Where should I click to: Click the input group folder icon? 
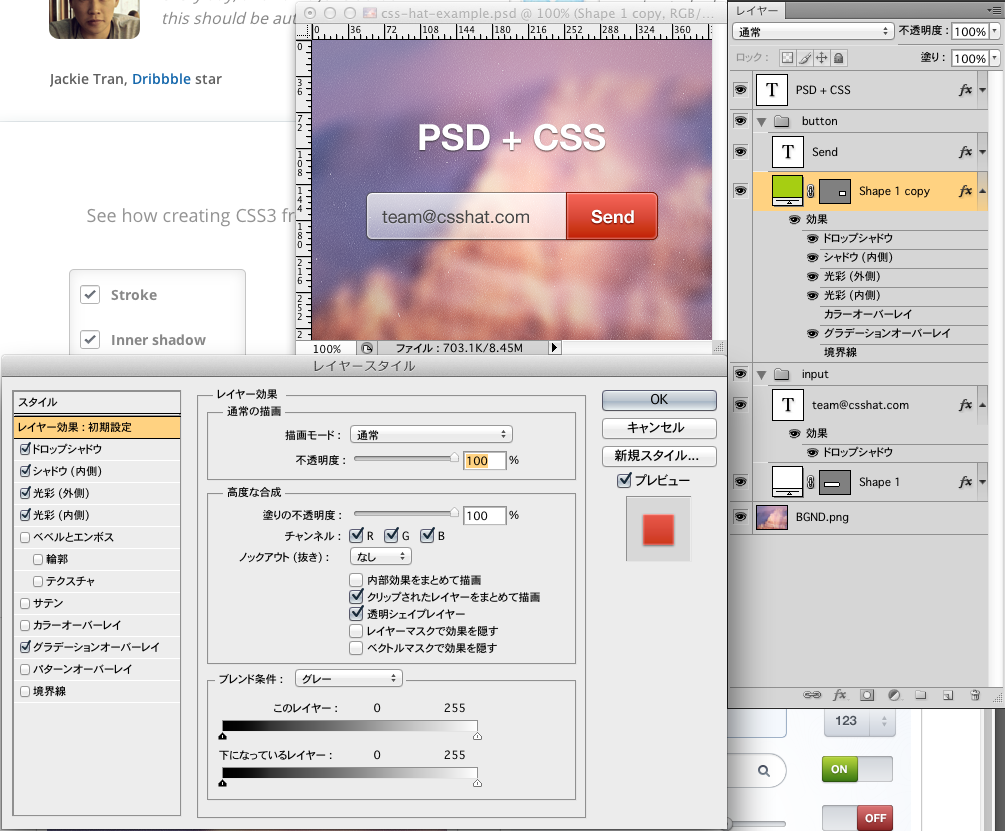[781, 374]
